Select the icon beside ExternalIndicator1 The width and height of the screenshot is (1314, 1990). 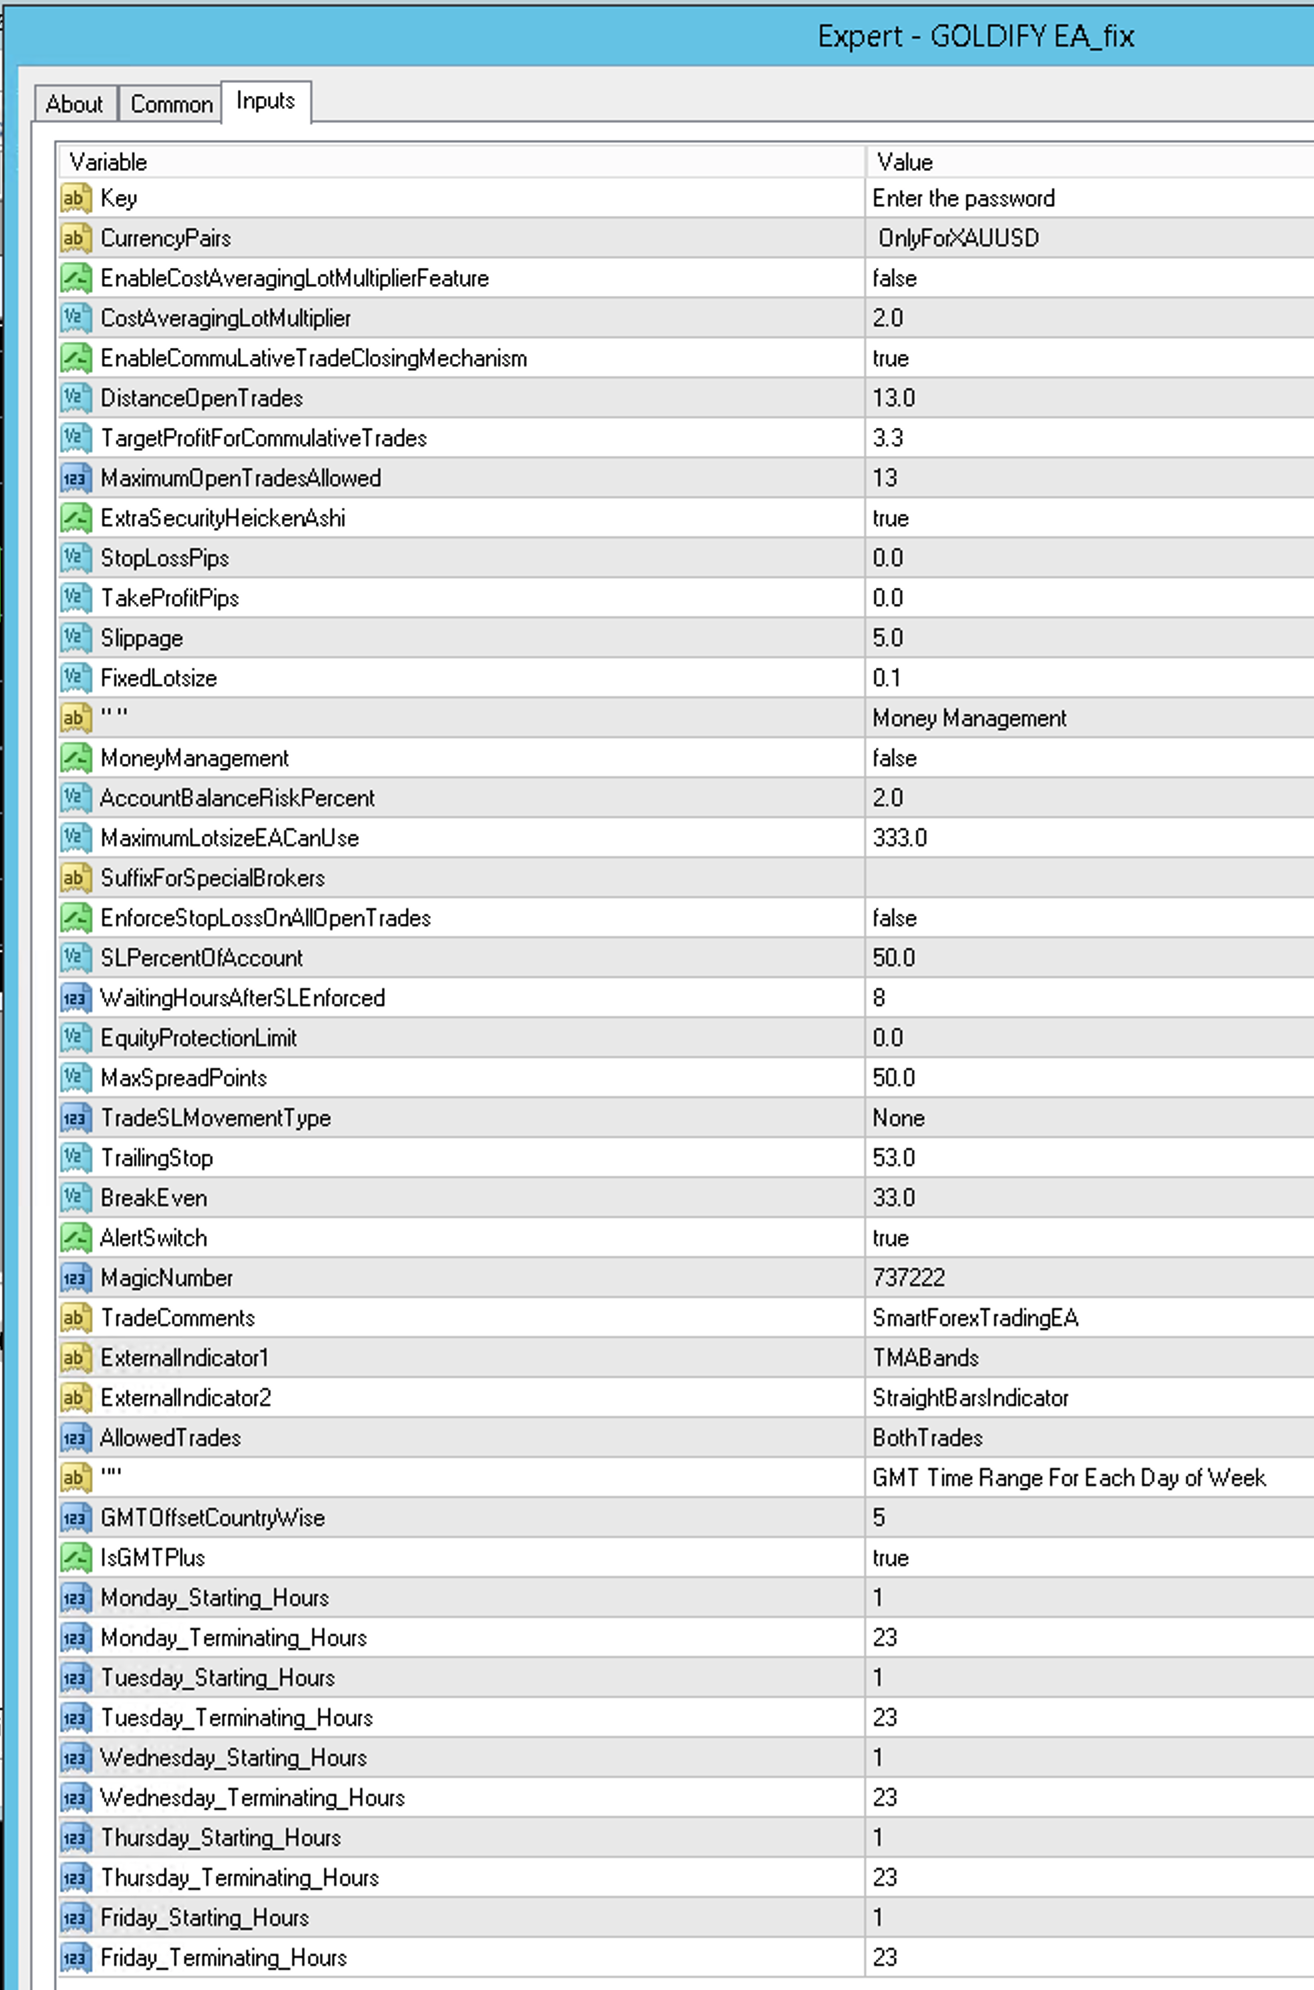[76, 1358]
